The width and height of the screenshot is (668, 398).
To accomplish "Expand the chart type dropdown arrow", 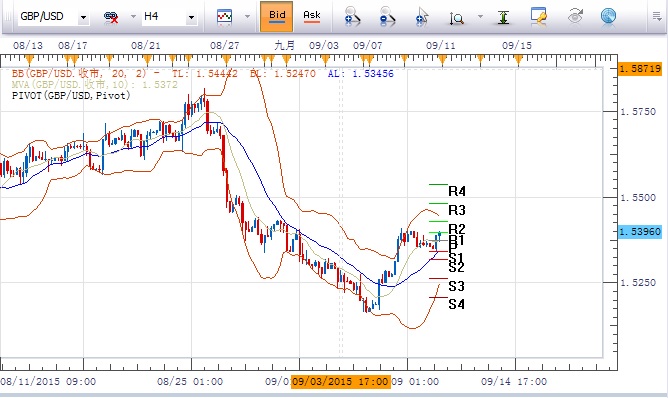I will coord(248,17).
